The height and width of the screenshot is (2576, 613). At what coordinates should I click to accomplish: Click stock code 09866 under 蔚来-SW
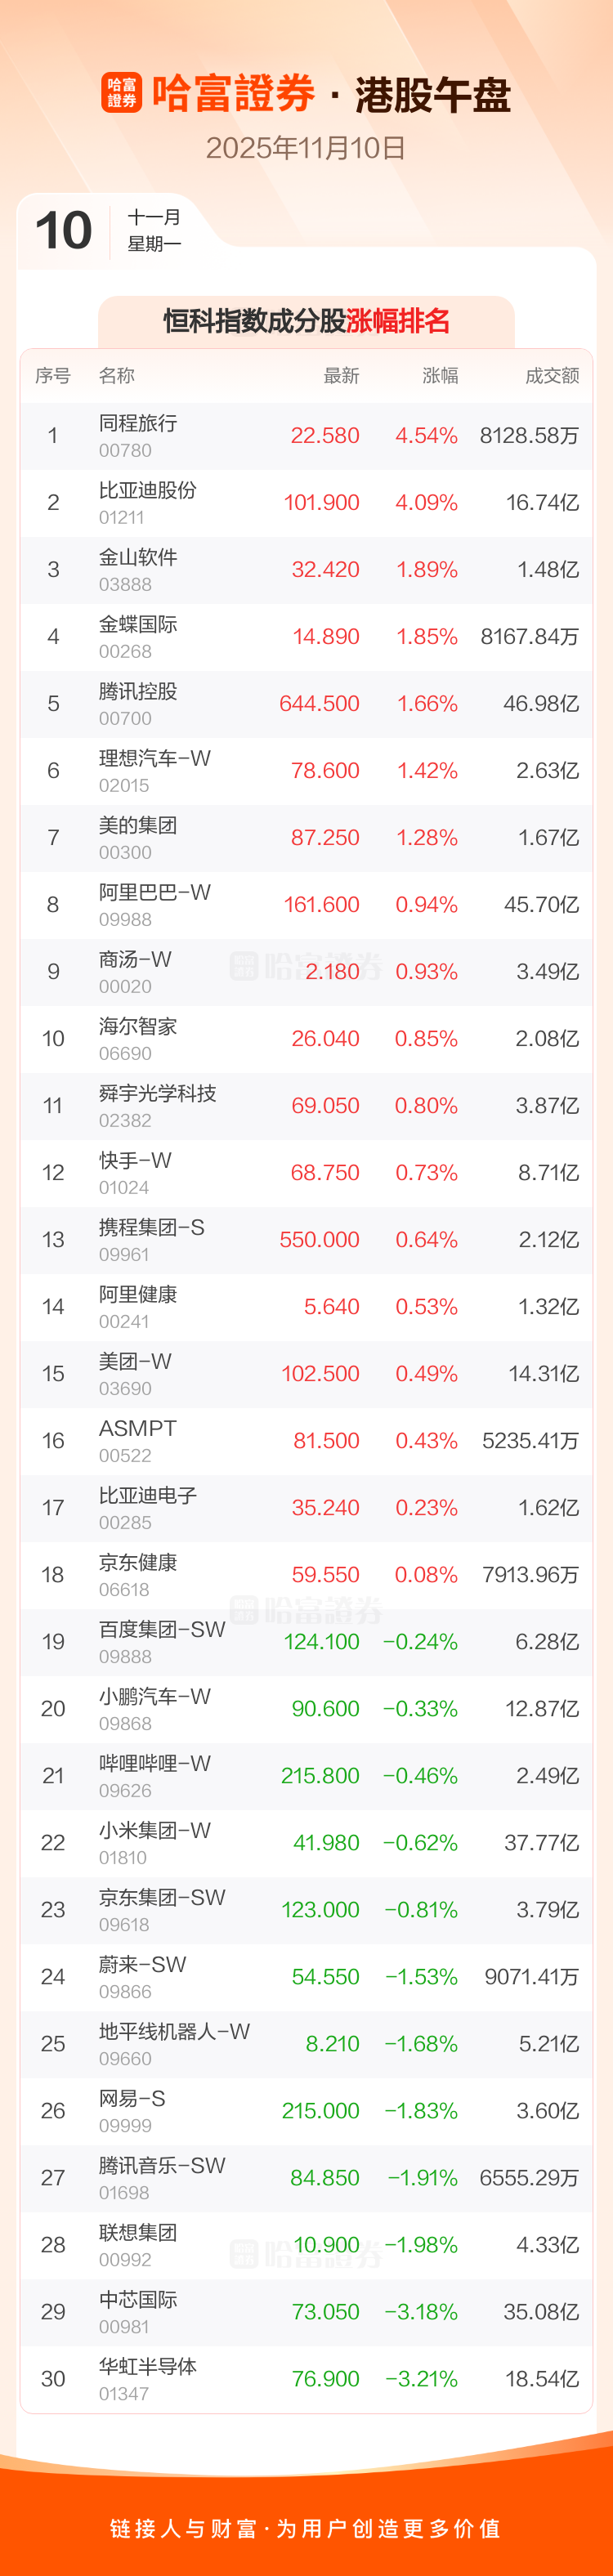(x=125, y=1992)
